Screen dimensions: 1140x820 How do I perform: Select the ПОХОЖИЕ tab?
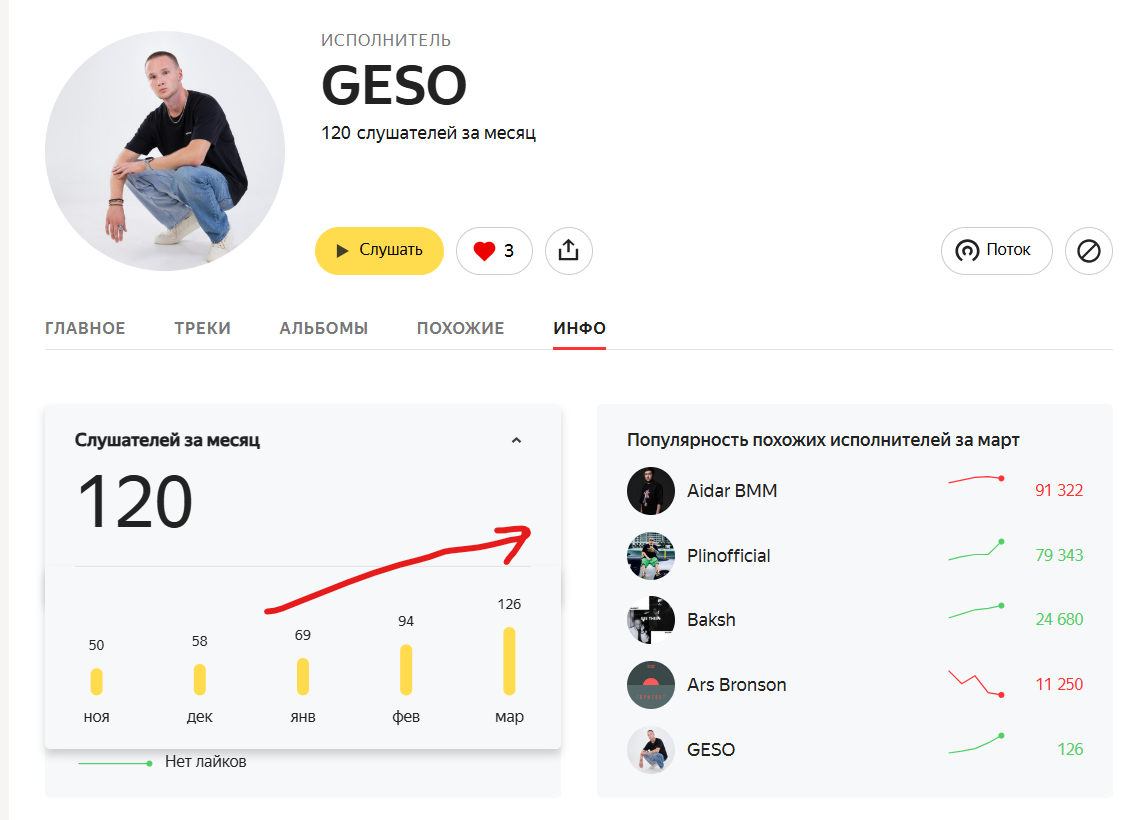[460, 329]
